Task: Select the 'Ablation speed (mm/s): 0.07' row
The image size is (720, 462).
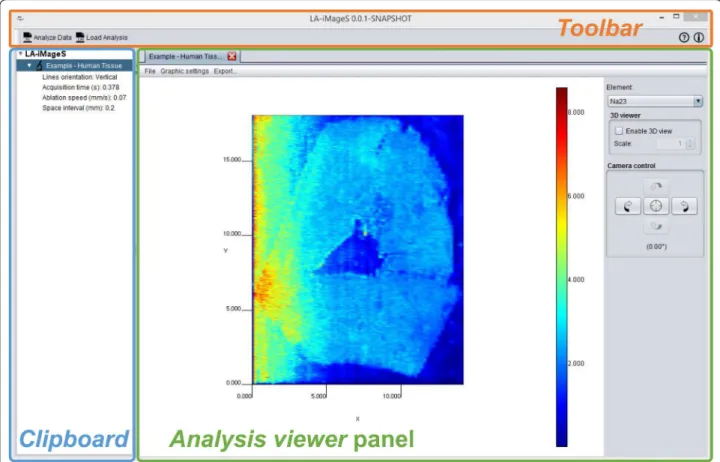Action: click(84, 97)
